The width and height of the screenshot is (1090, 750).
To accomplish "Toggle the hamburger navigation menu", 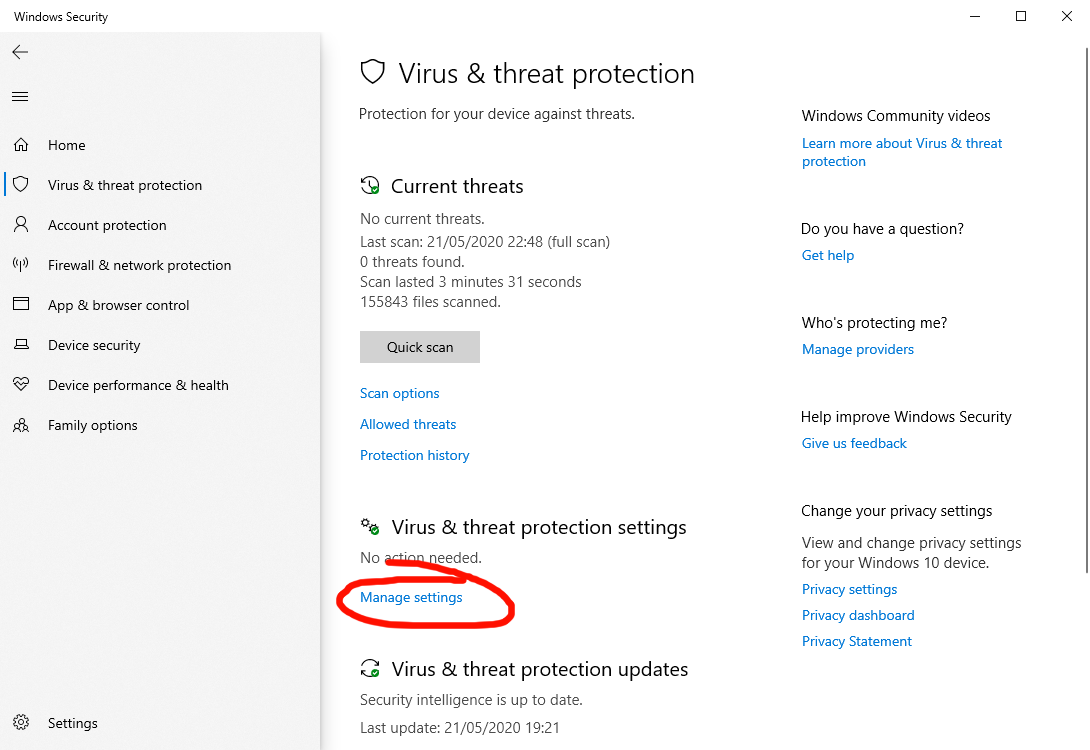I will [x=20, y=97].
